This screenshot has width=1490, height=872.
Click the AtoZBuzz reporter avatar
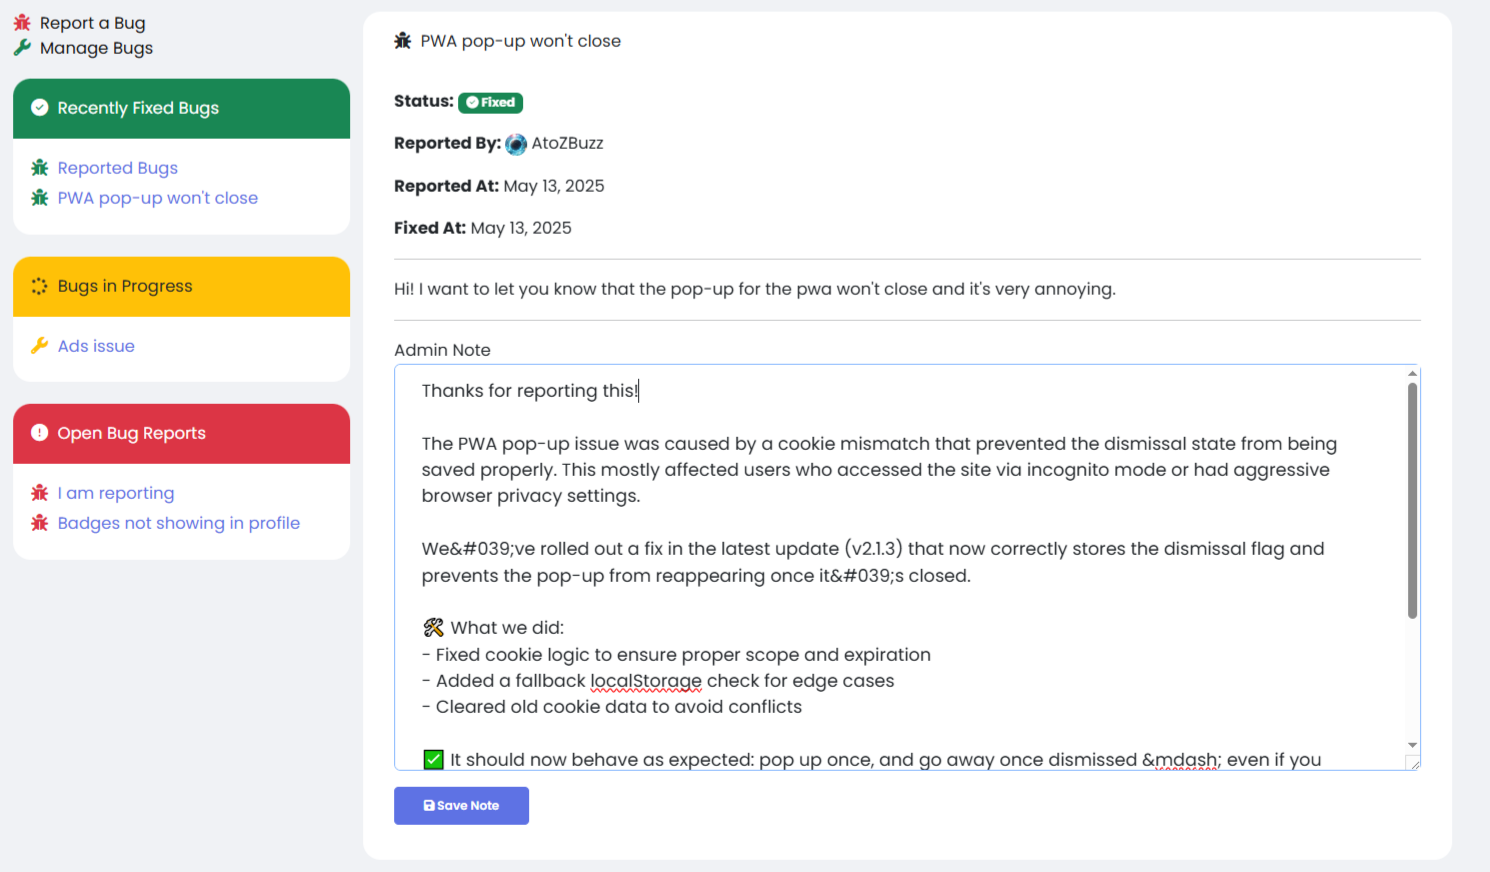tap(516, 144)
